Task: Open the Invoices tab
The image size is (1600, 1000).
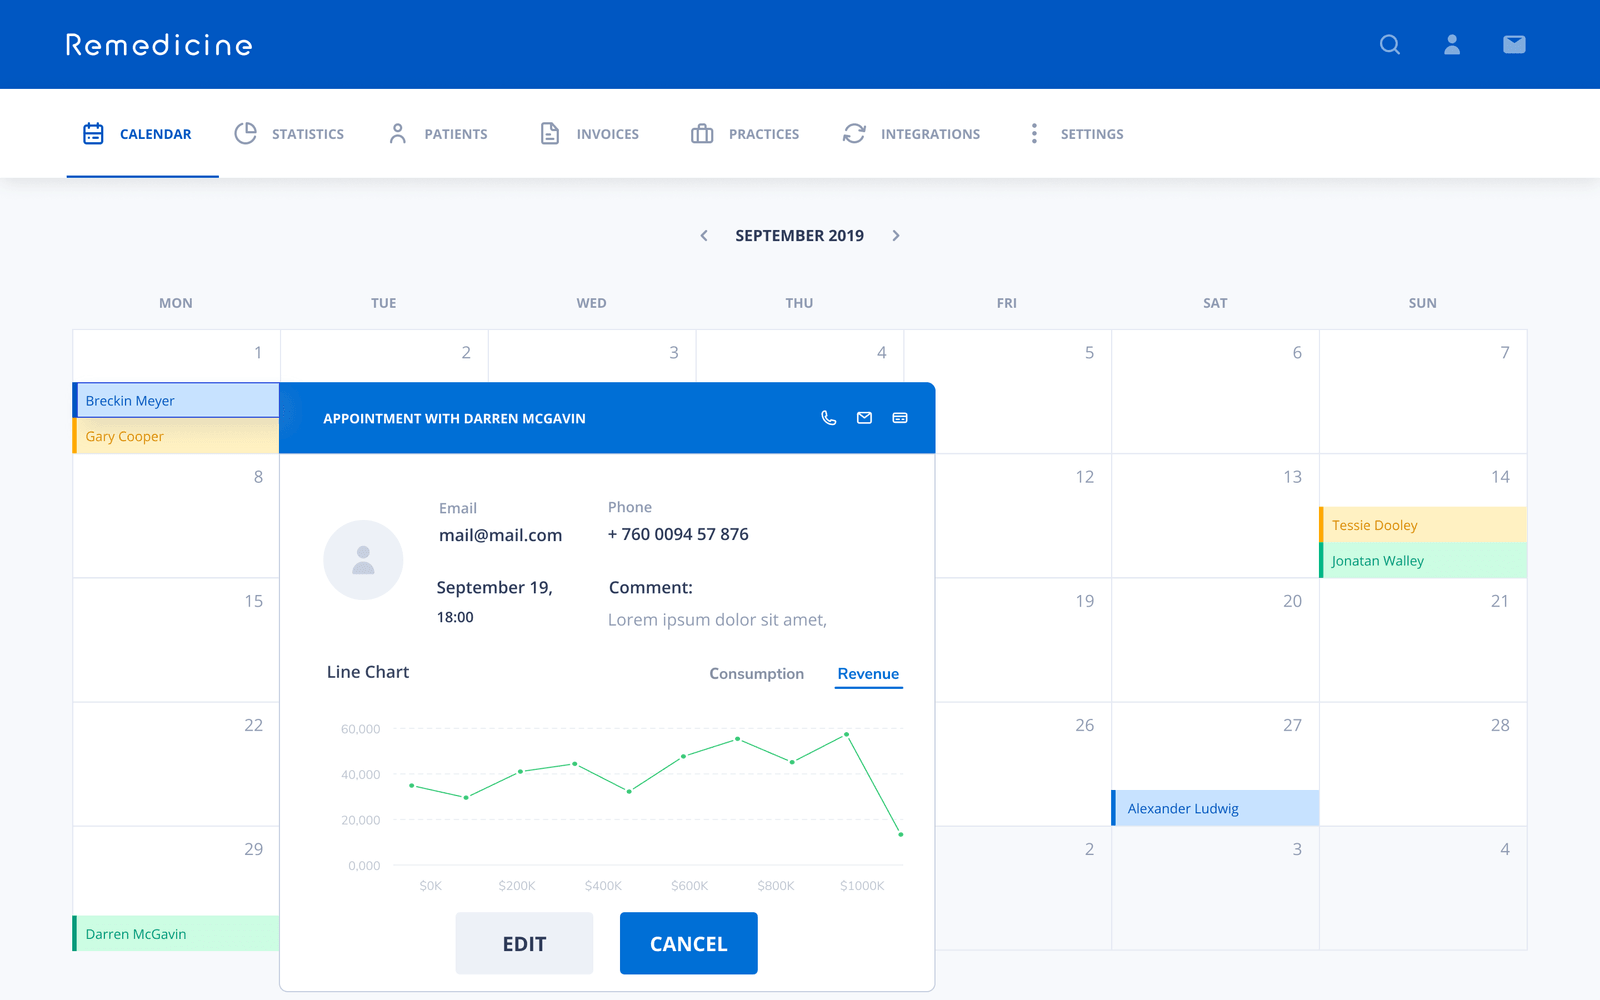Action: pos(589,134)
